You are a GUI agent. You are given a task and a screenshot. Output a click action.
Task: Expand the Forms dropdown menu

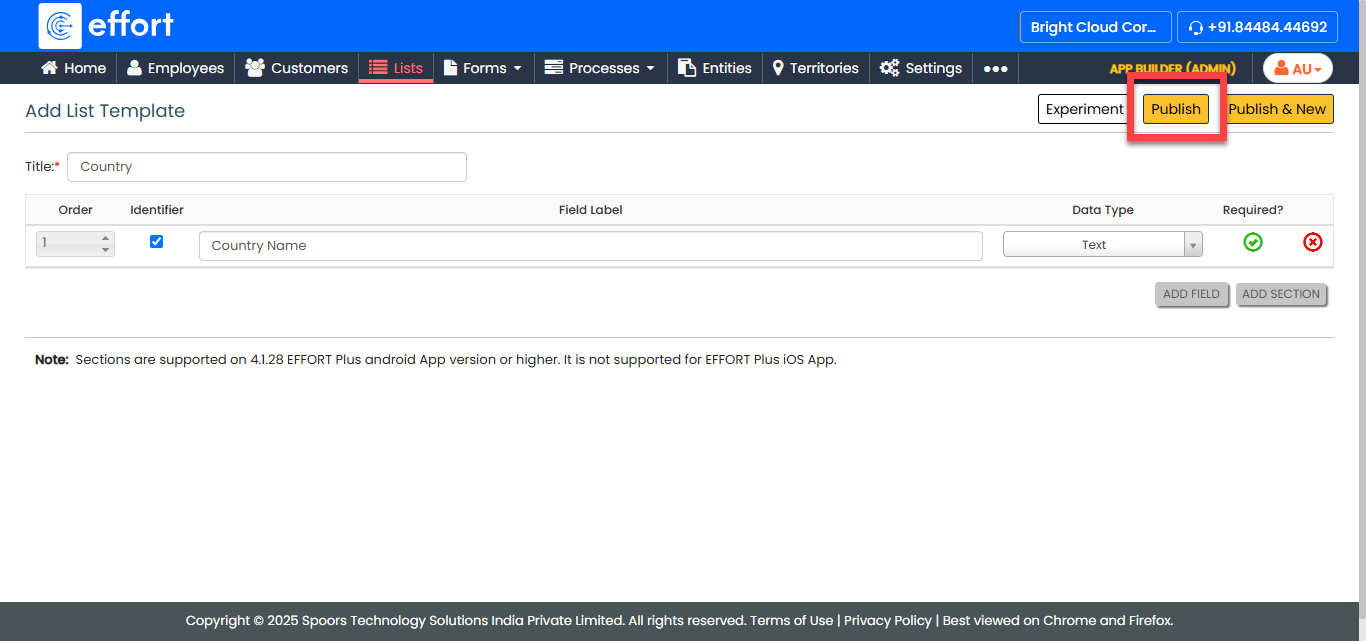pyautogui.click(x=484, y=68)
